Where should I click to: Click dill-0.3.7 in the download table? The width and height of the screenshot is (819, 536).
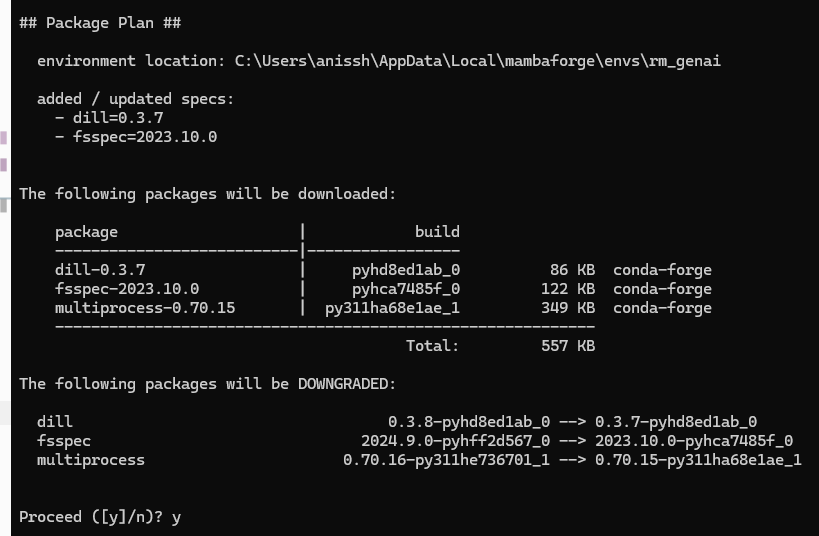[100, 270]
